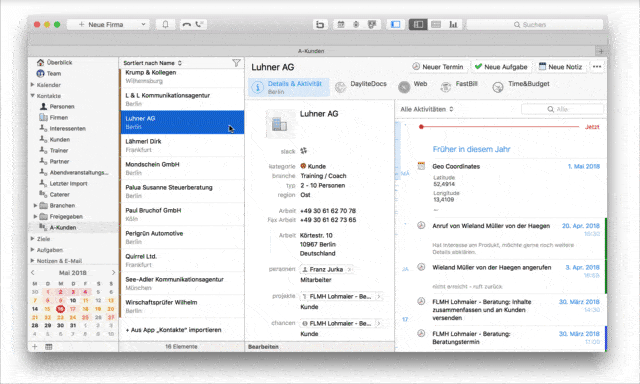
Task: Click the + Neue Firma button
Action: (x=102, y=24)
